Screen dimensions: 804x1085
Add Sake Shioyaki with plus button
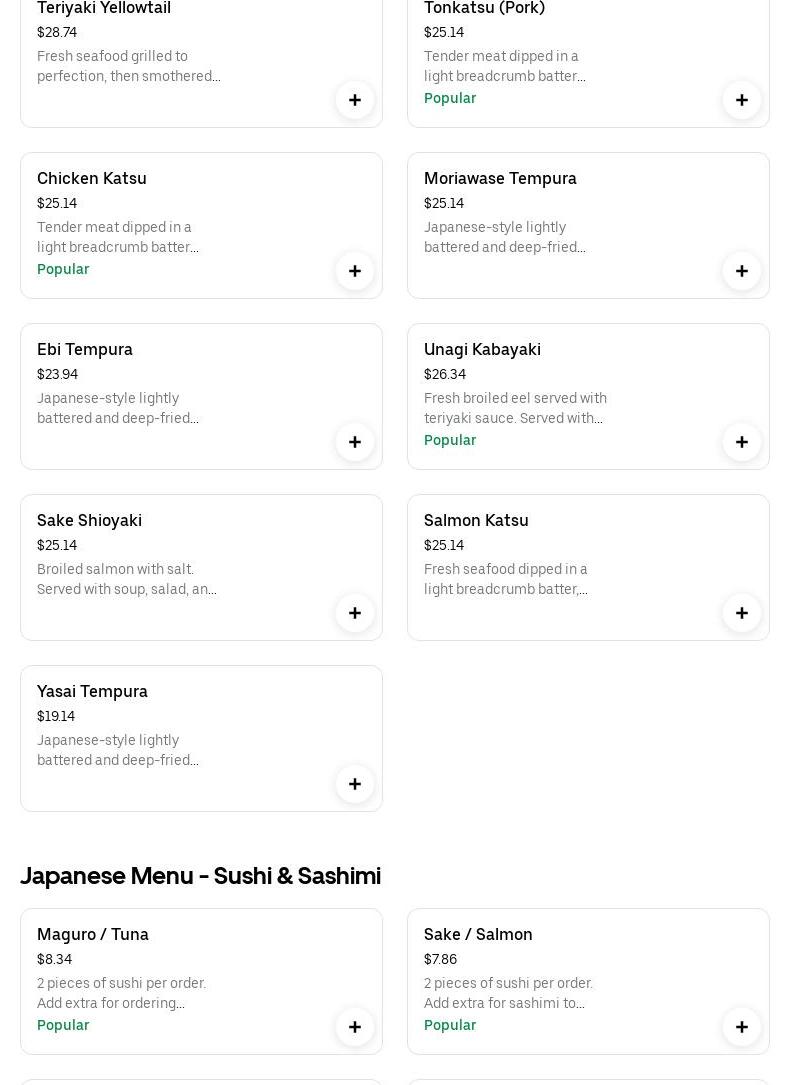pyautogui.click(x=355, y=613)
